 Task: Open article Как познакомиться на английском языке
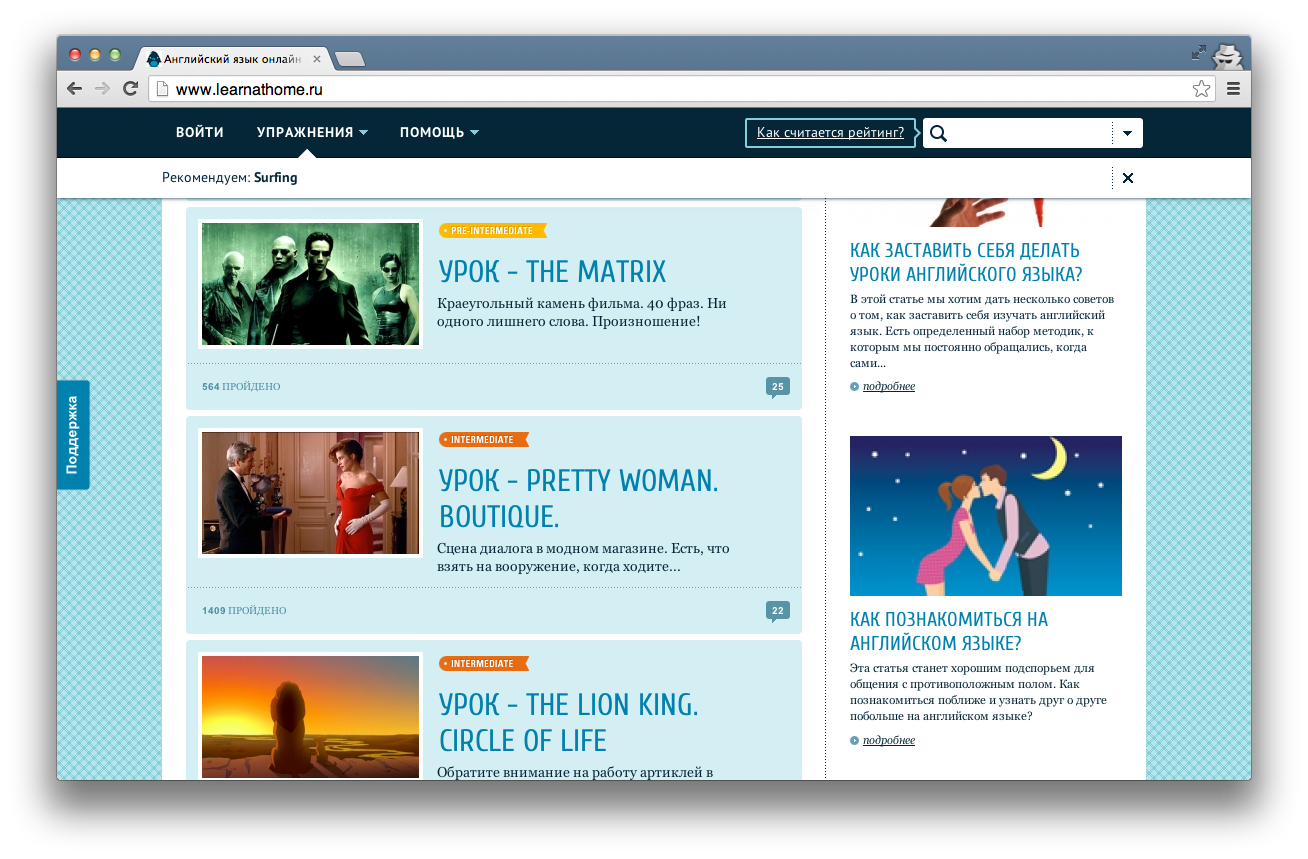pyautogui.click(x=949, y=631)
